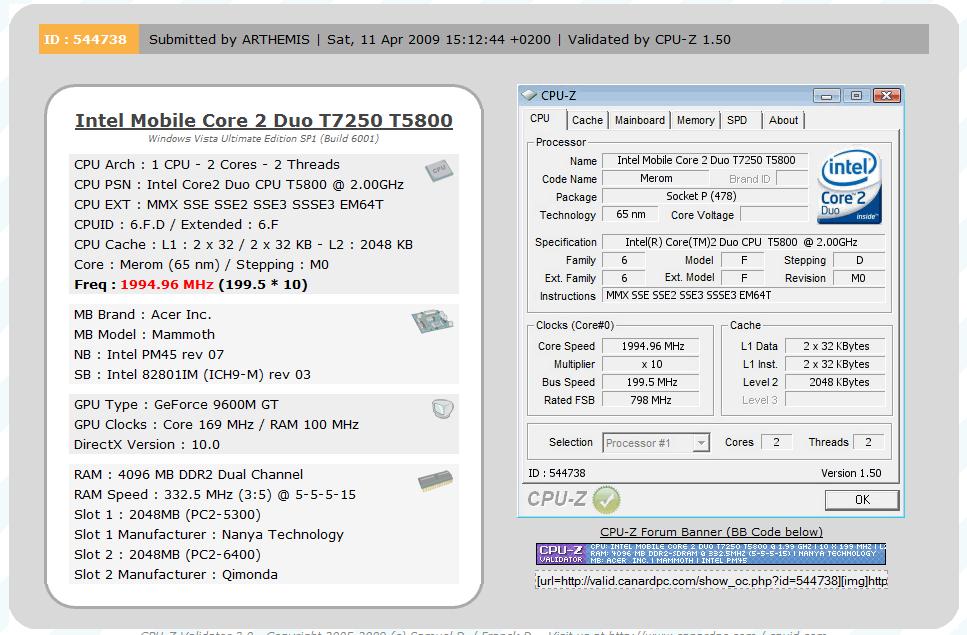Click the Package field showing Socket P (478)

(706, 196)
